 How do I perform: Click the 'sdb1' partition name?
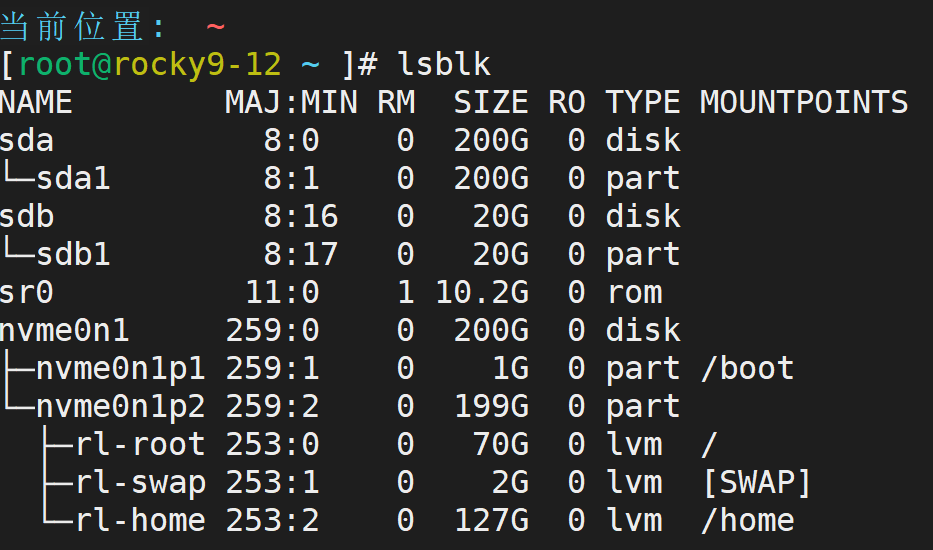[73, 254]
